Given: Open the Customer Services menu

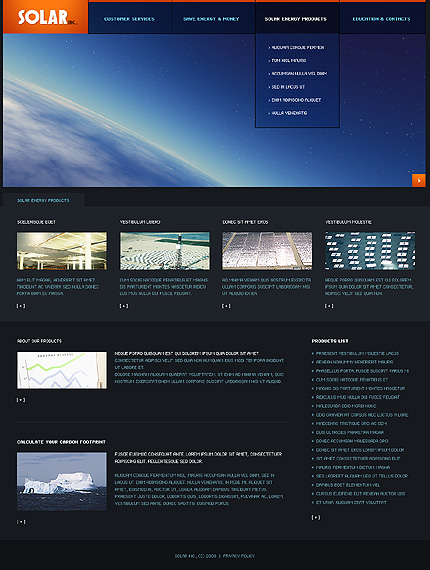Looking at the screenshot, I should [129, 19].
